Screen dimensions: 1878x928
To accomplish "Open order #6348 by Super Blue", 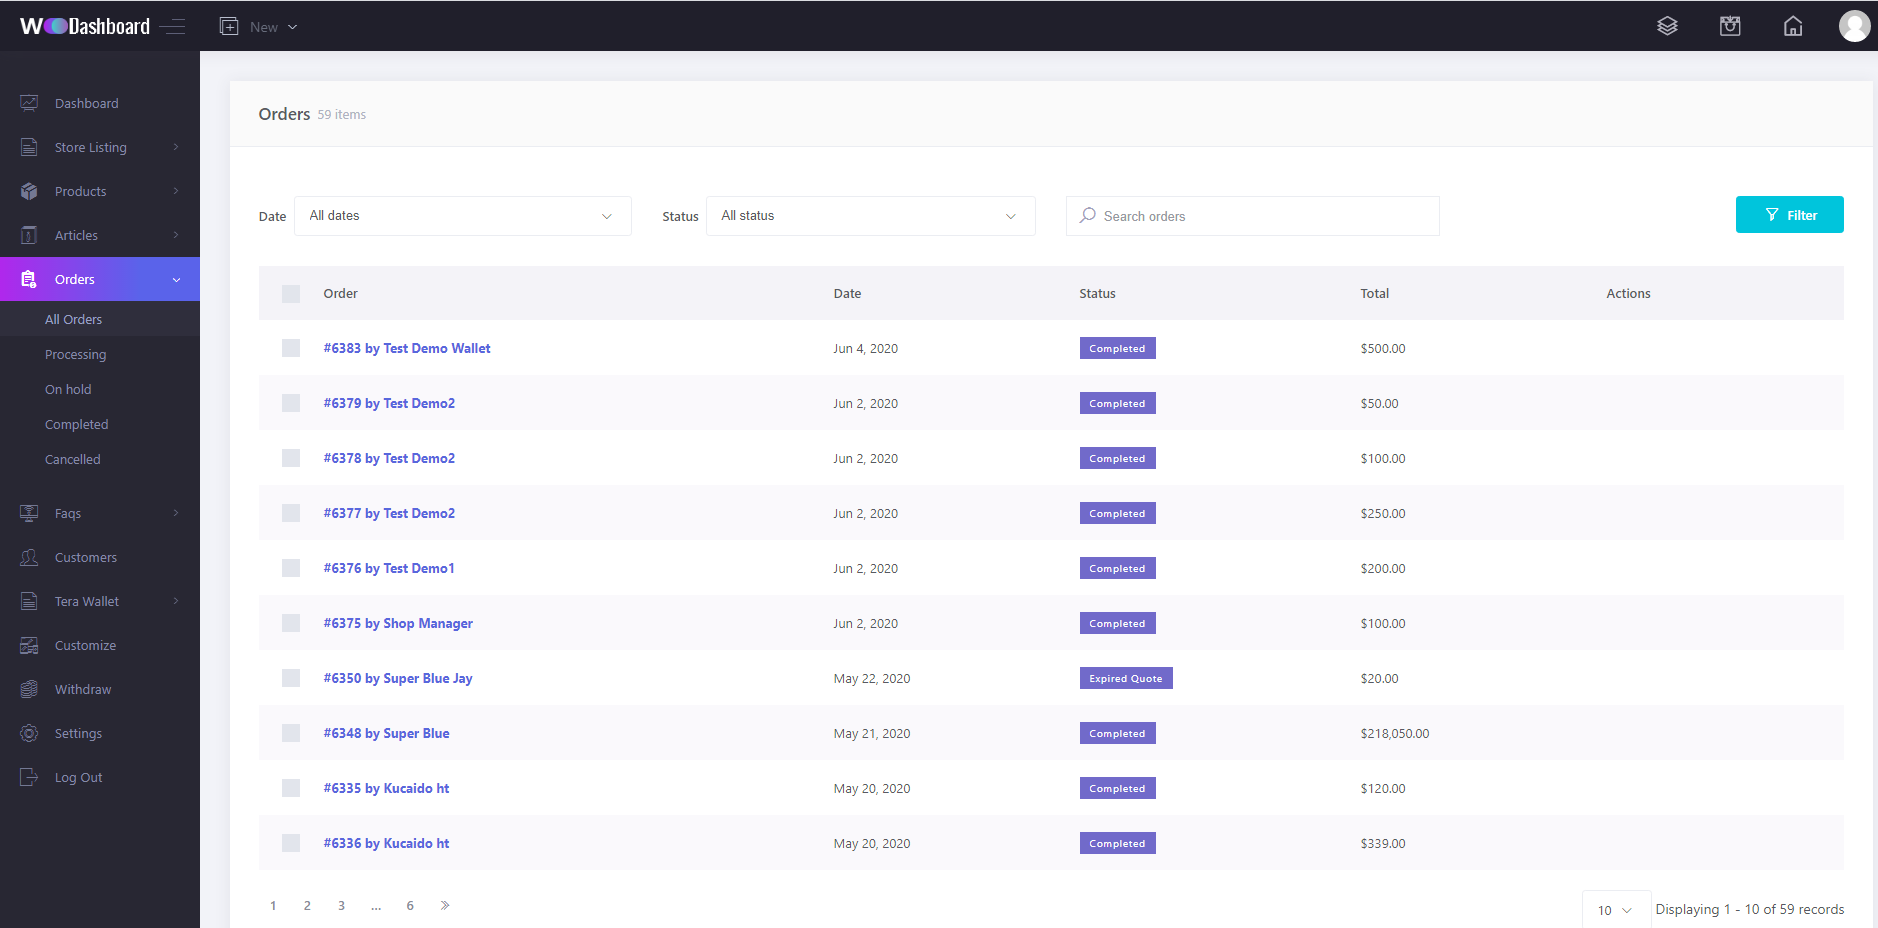I will tap(386, 733).
